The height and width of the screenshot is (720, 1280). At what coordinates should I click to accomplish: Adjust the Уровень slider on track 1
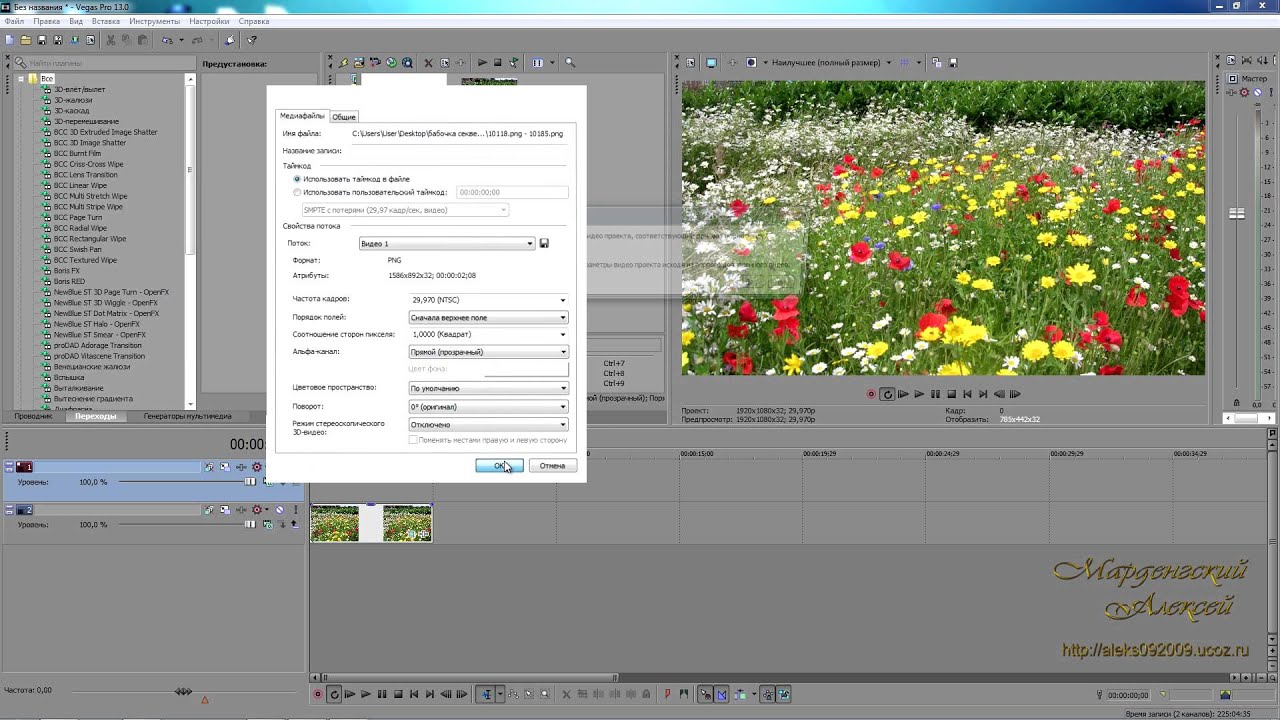point(250,482)
